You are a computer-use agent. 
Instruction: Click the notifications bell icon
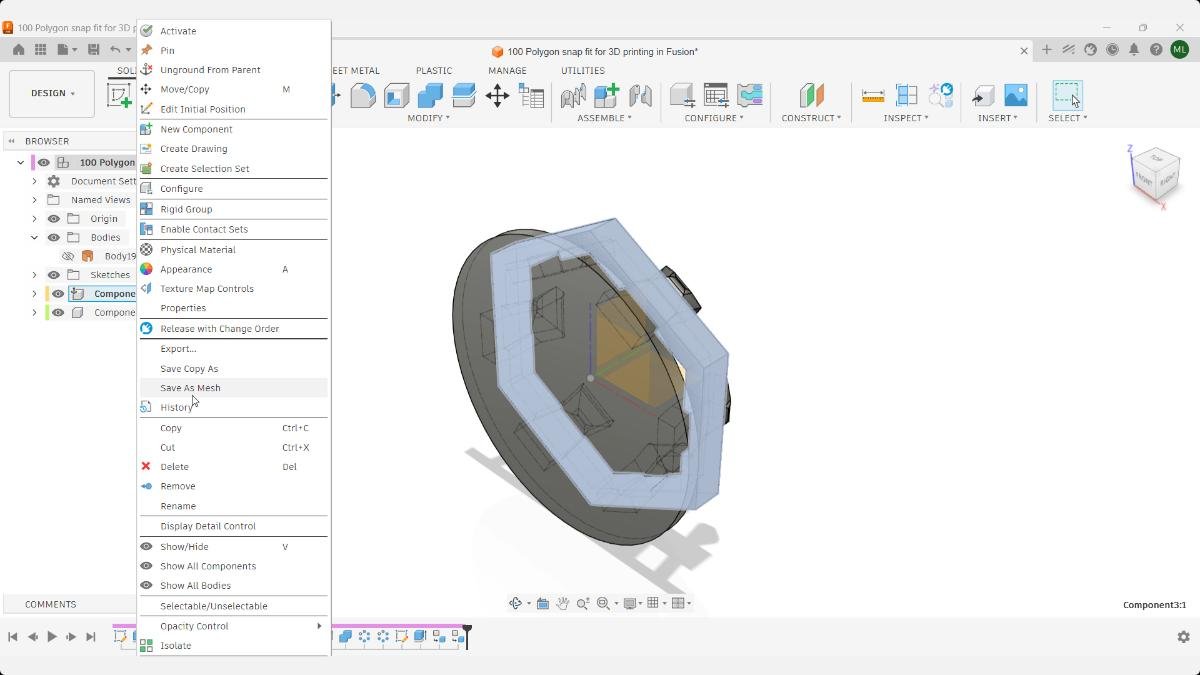click(x=1134, y=49)
